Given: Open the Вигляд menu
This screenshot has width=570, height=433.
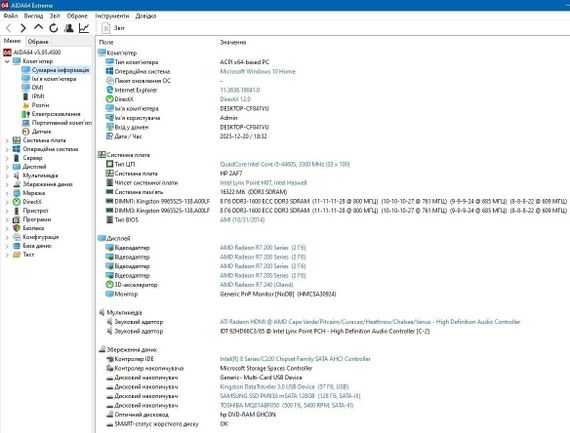Looking at the screenshot, I should point(33,16).
